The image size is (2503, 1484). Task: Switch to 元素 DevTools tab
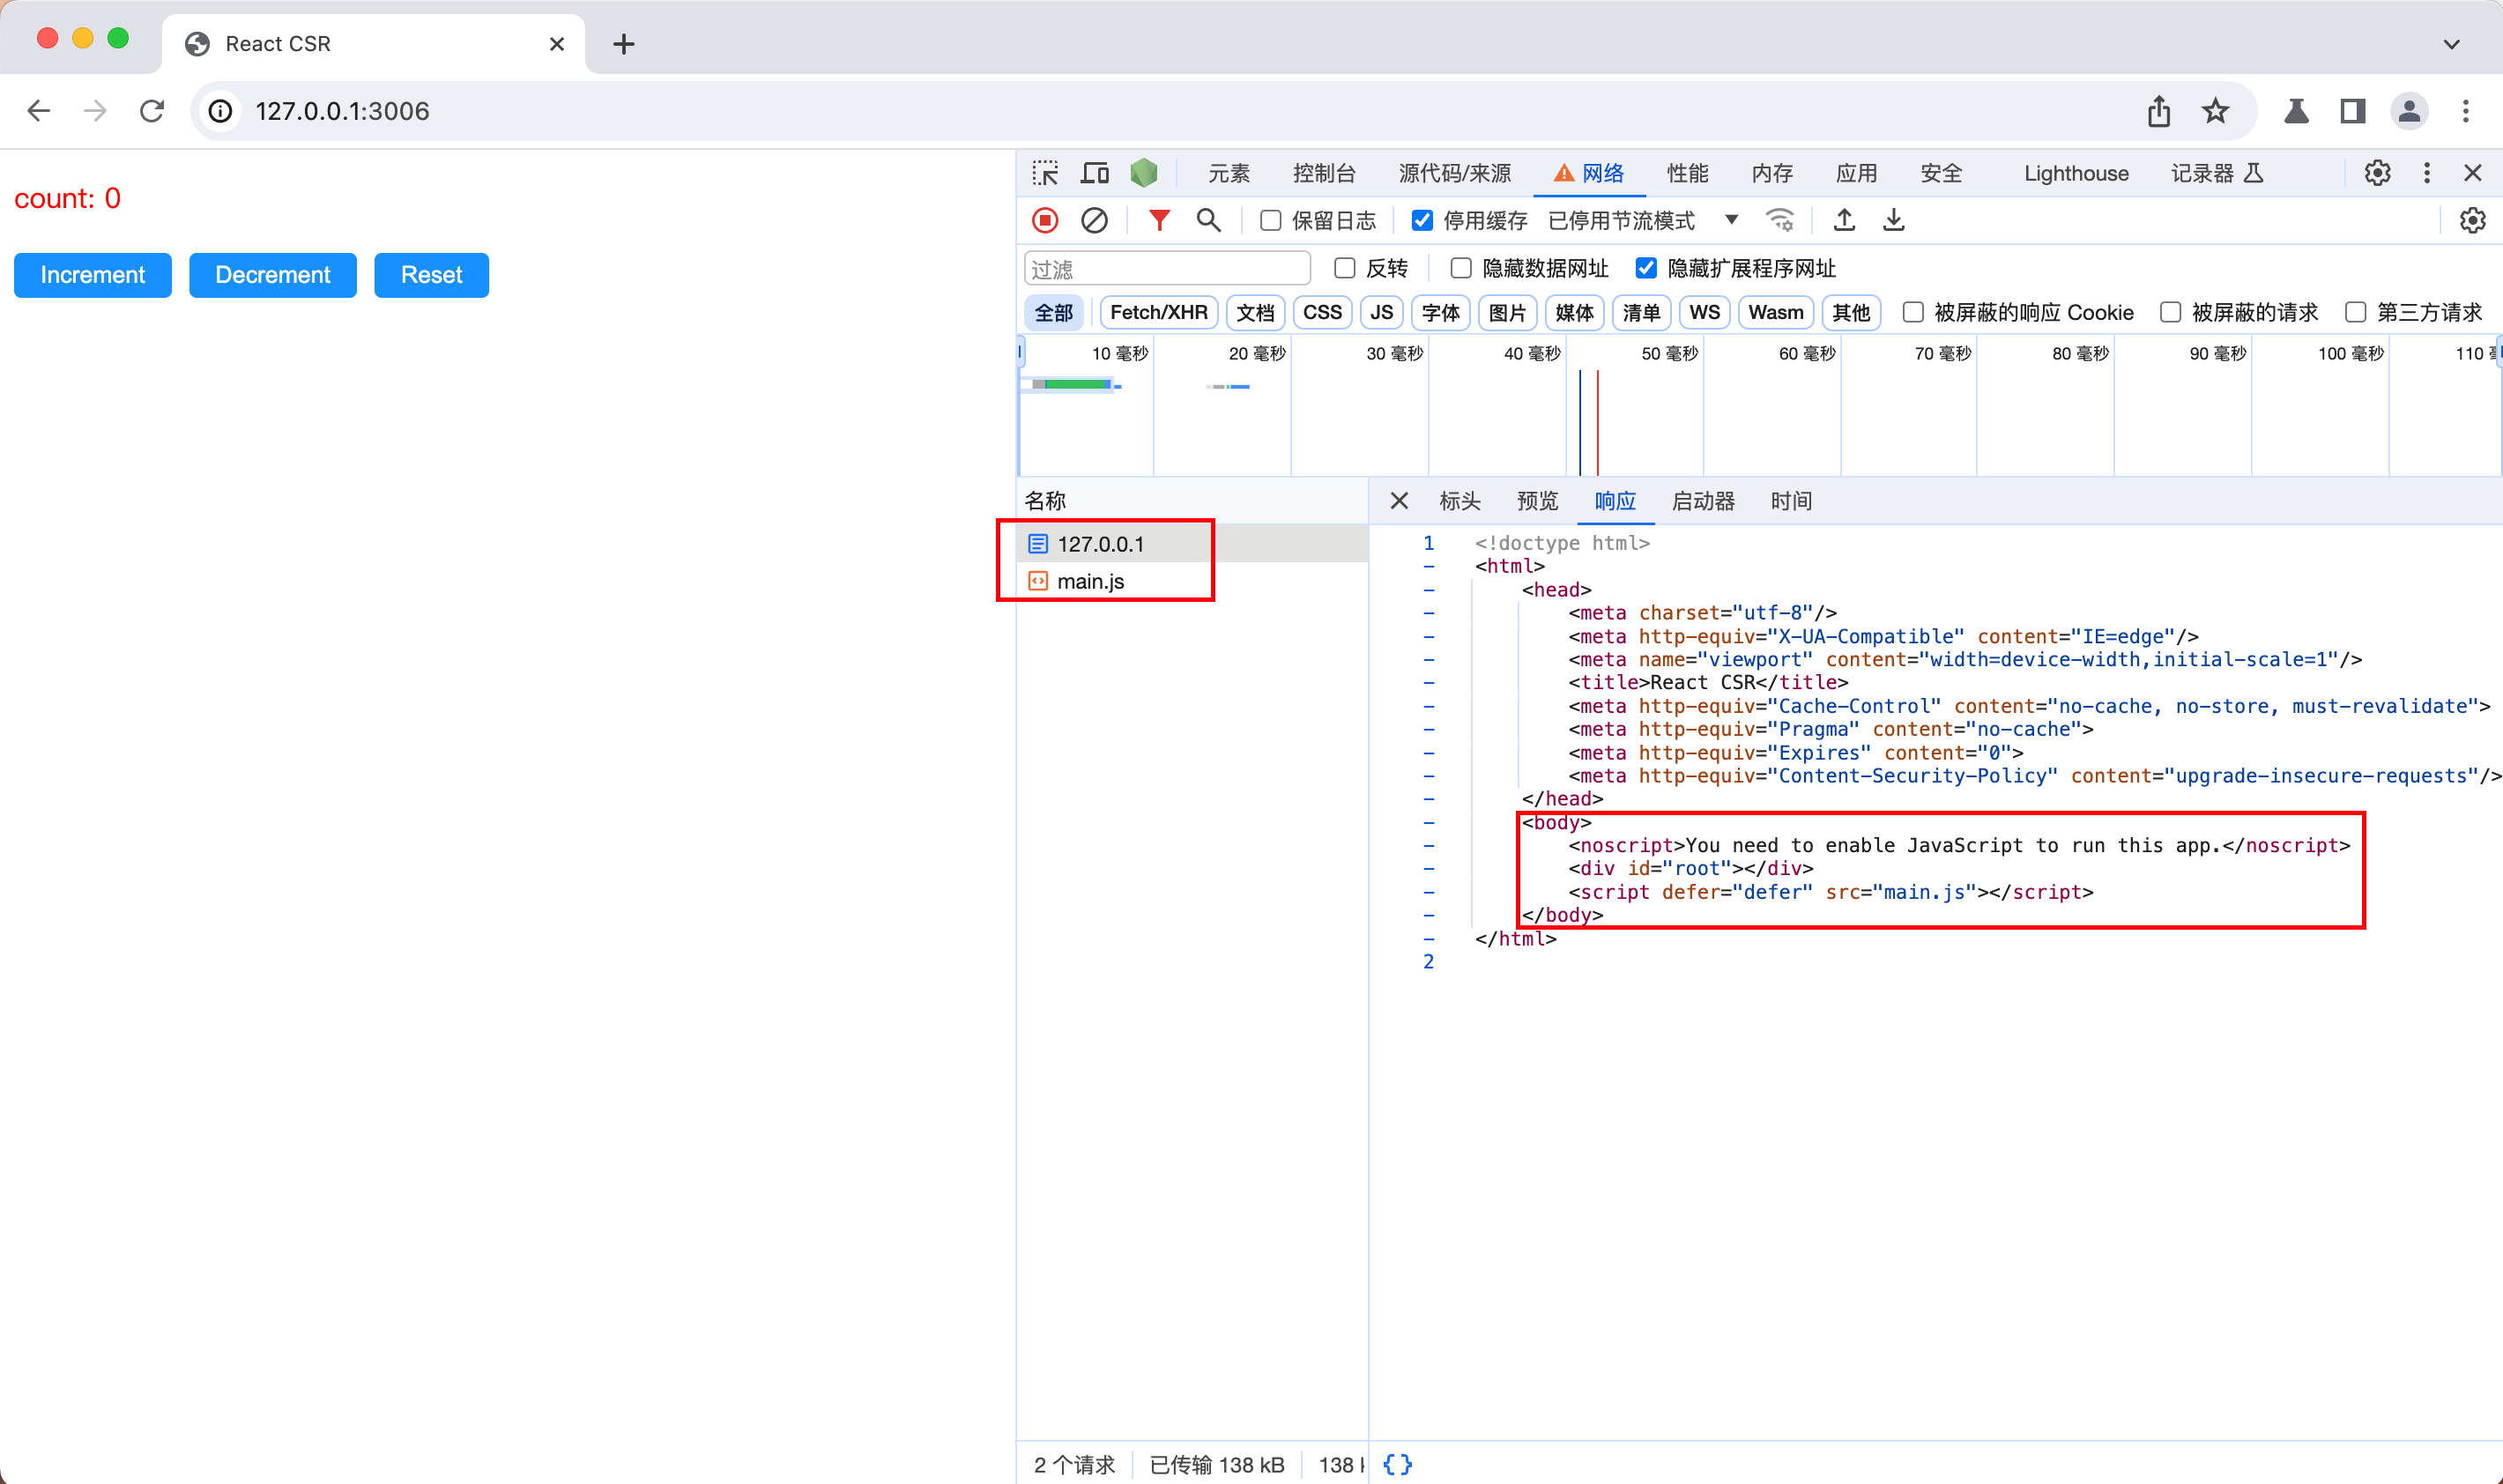(1229, 173)
